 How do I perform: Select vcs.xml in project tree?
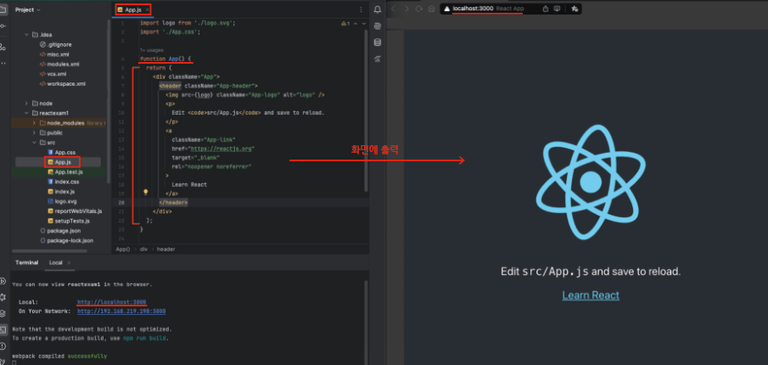click(x=56, y=74)
